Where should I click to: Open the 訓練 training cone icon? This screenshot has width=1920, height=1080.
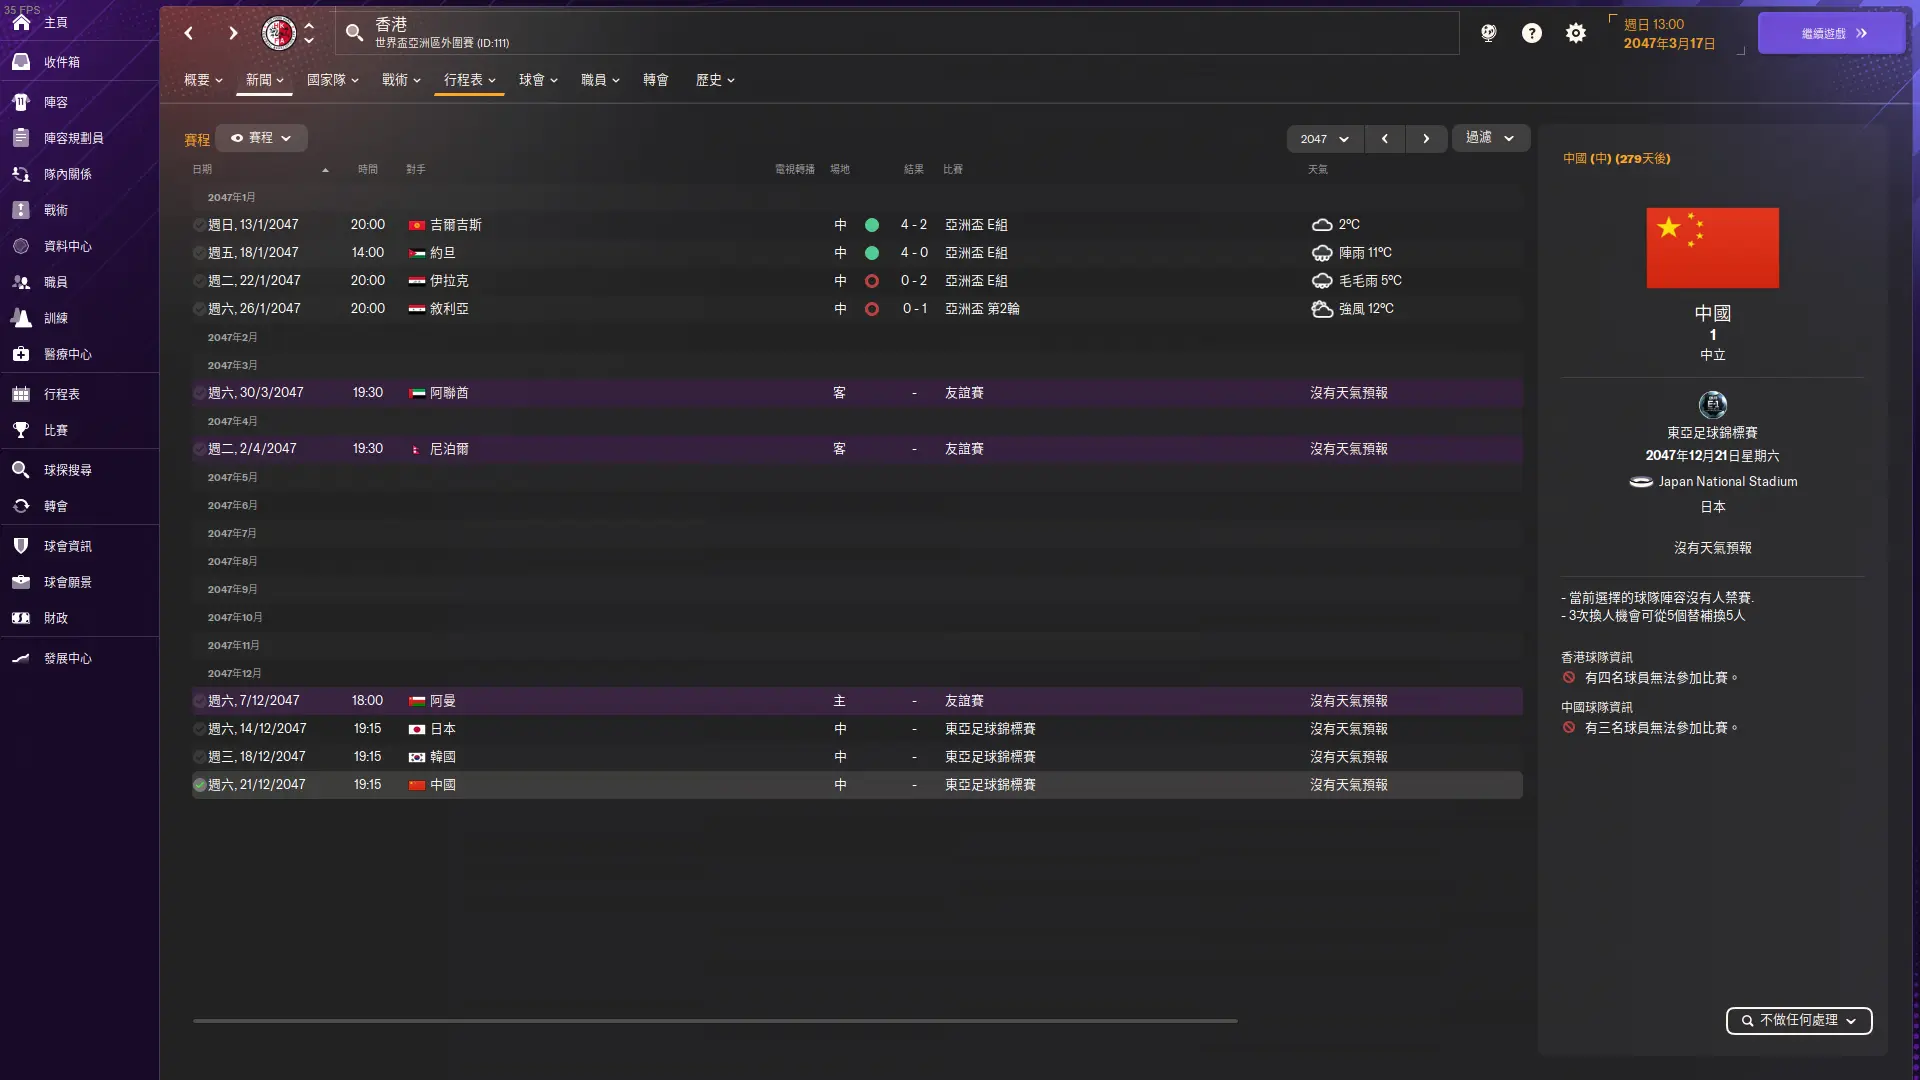21,318
